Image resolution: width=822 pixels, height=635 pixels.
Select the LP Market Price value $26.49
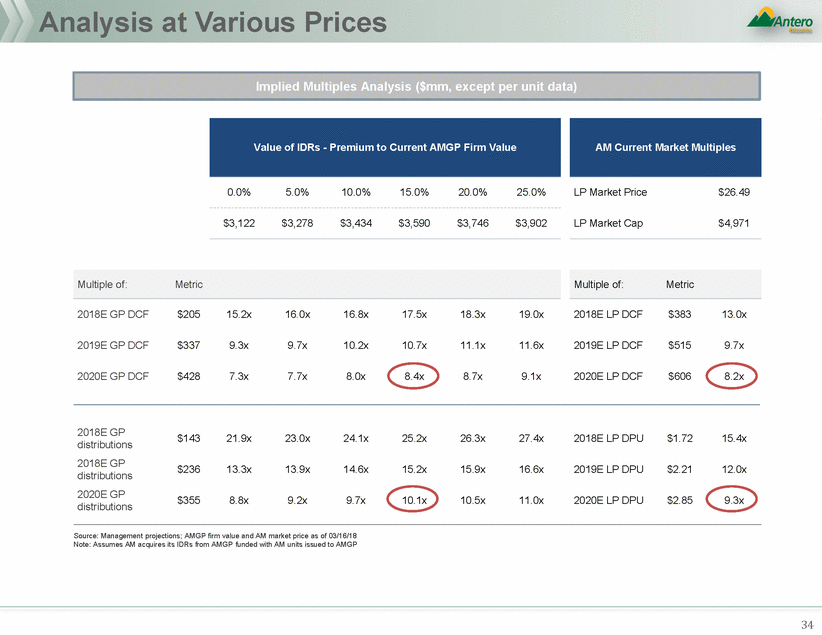pos(733,192)
